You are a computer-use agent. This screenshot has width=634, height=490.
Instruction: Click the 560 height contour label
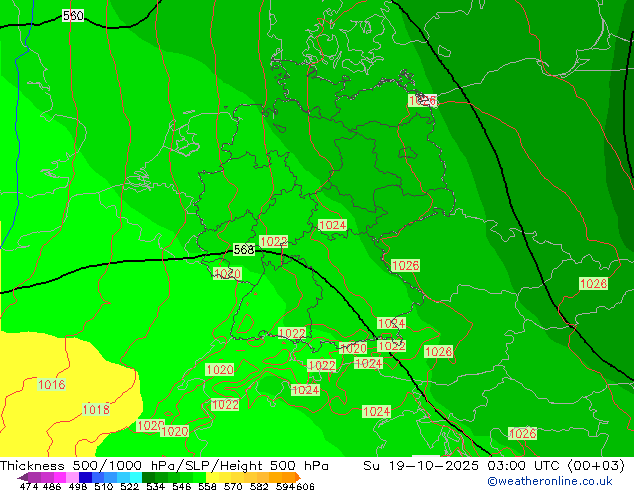coord(73,16)
